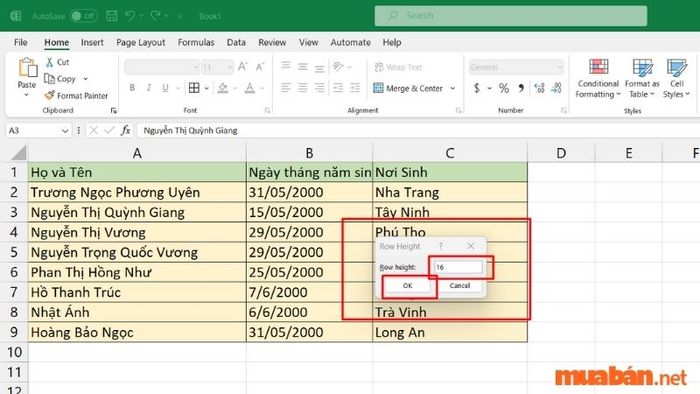The image size is (700, 394).
Task: Switch to Formulas tab
Action: coord(196,42)
